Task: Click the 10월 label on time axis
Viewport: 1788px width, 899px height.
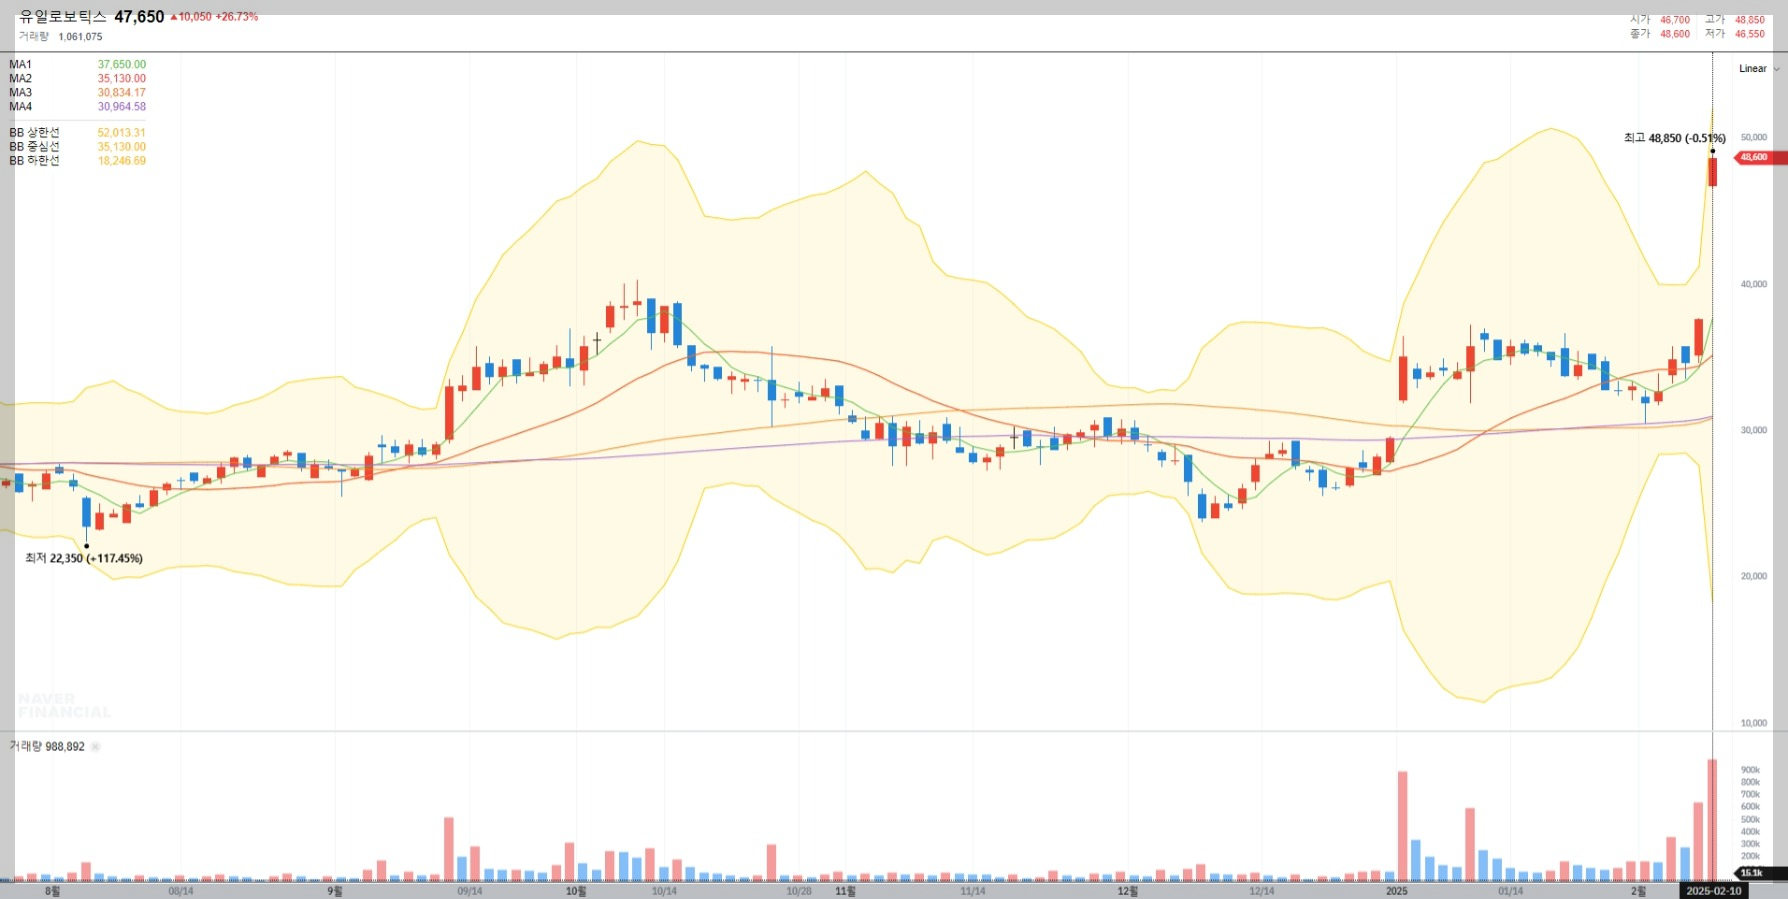Action: click(x=576, y=891)
